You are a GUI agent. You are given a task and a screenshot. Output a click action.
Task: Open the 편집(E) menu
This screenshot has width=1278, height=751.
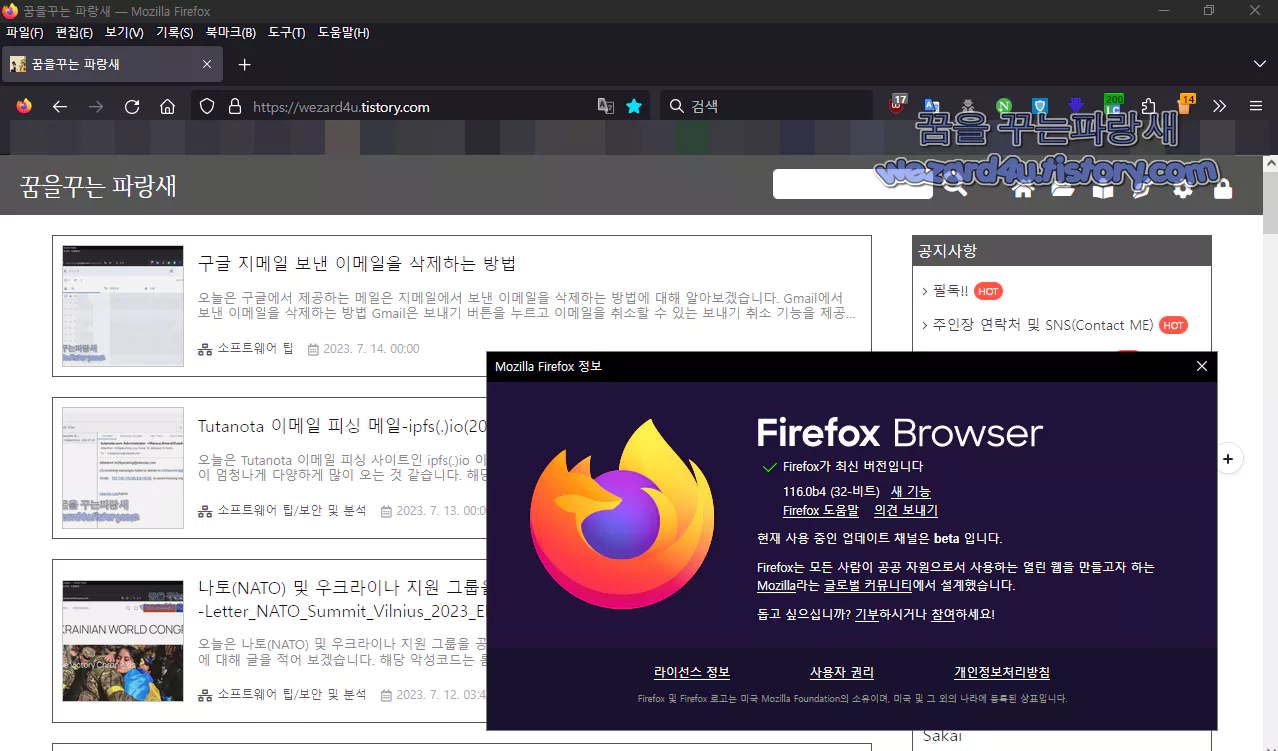coord(74,32)
